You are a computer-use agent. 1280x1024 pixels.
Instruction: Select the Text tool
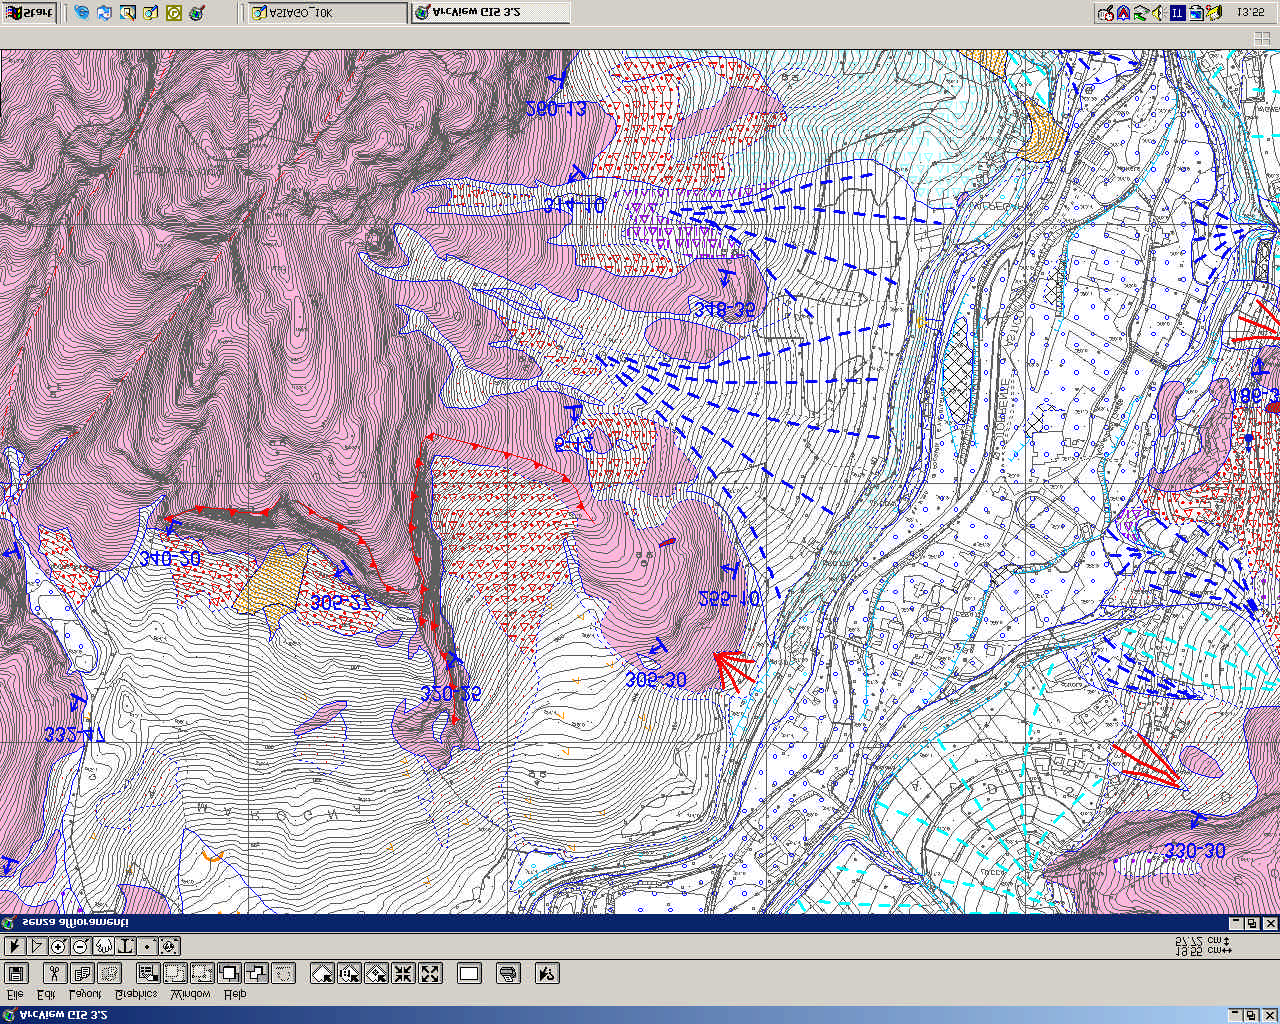[126, 946]
